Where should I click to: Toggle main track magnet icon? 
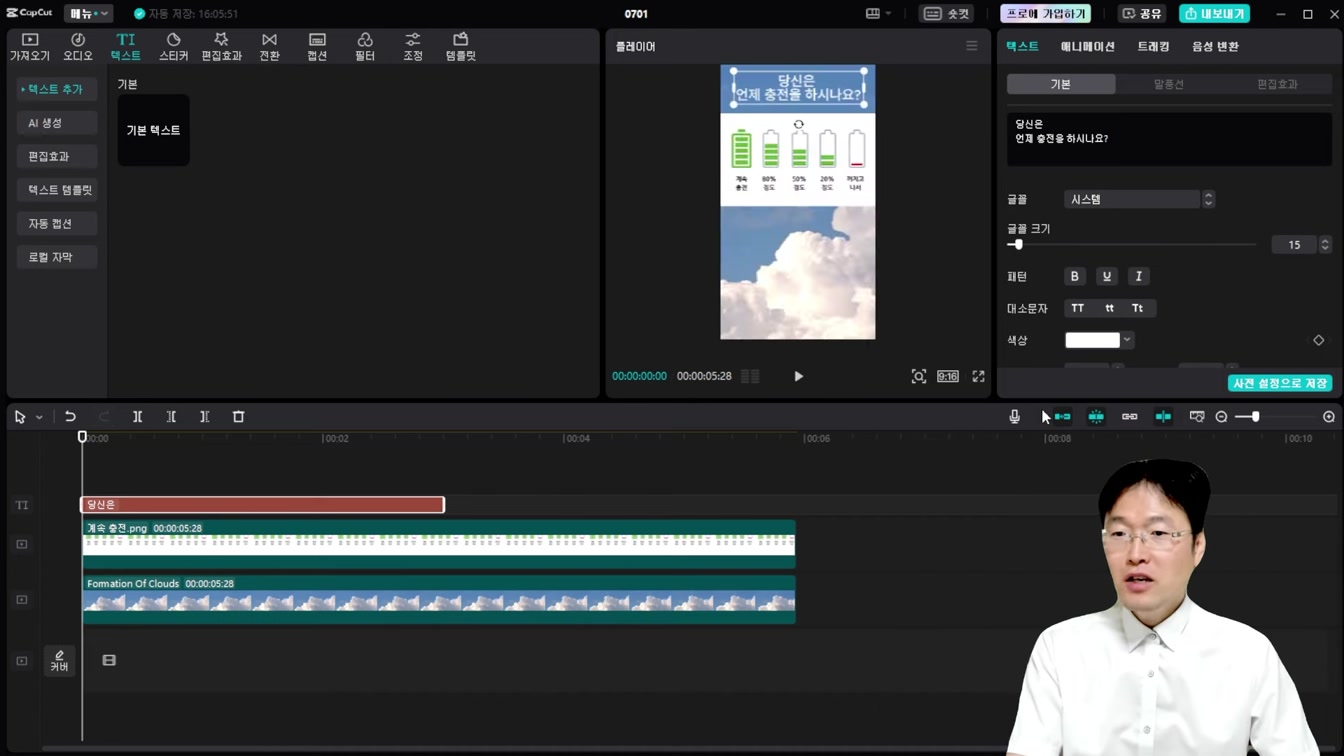[x=1062, y=417]
